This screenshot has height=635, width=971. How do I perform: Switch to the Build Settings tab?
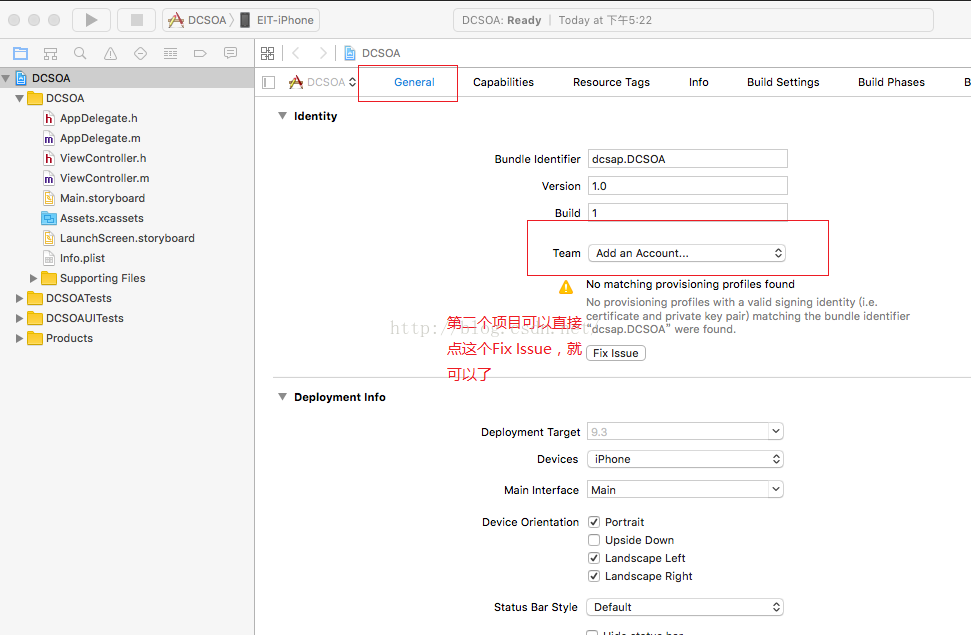pos(783,82)
